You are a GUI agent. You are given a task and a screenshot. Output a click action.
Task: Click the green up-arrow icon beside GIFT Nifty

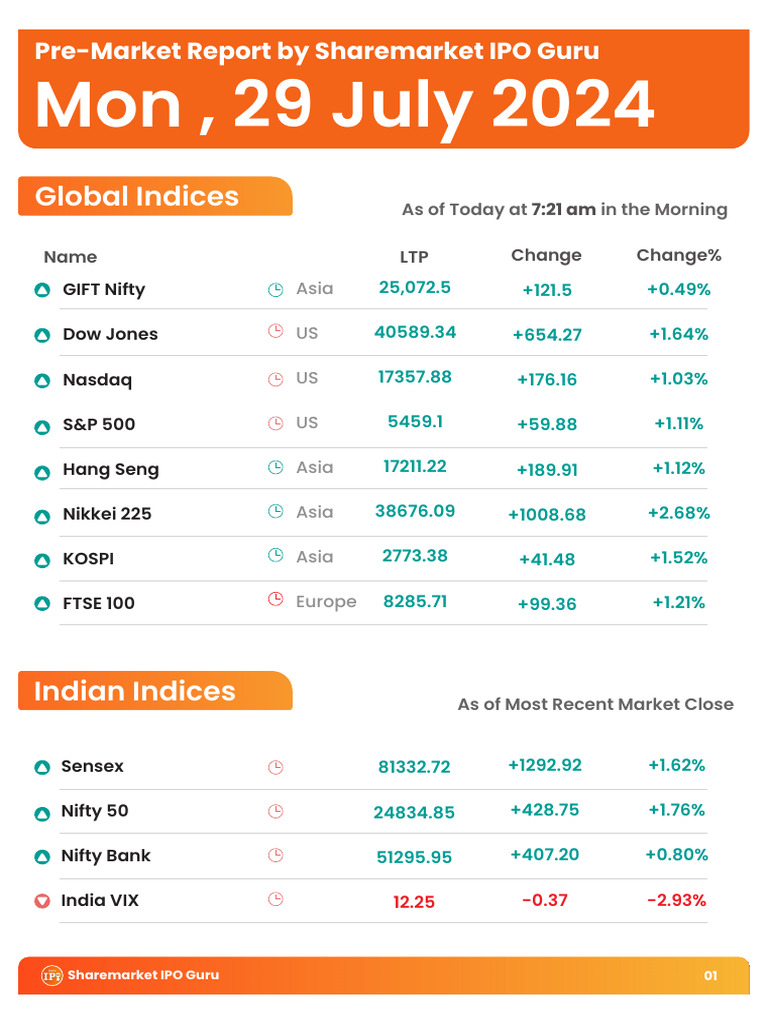pyautogui.click(x=42, y=290)
